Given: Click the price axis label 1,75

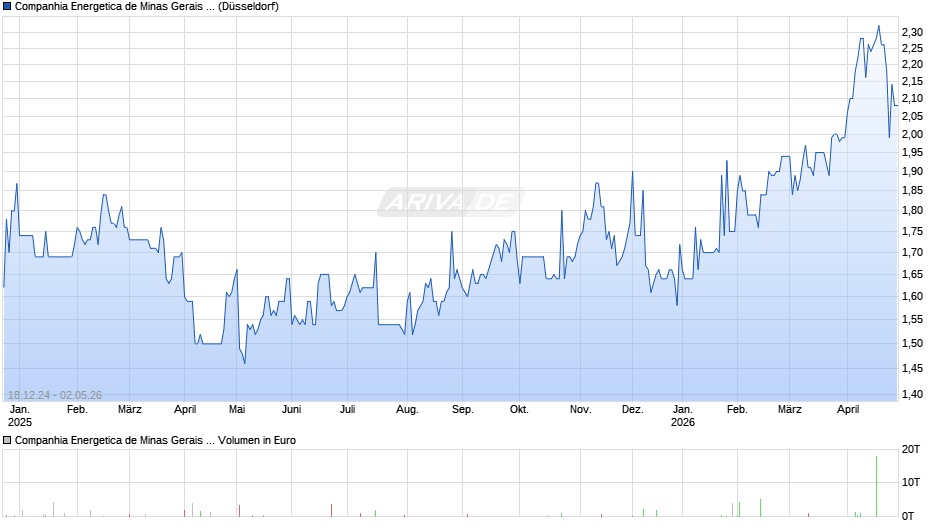Looking at the screenshot, I should [x=912, y=232].
